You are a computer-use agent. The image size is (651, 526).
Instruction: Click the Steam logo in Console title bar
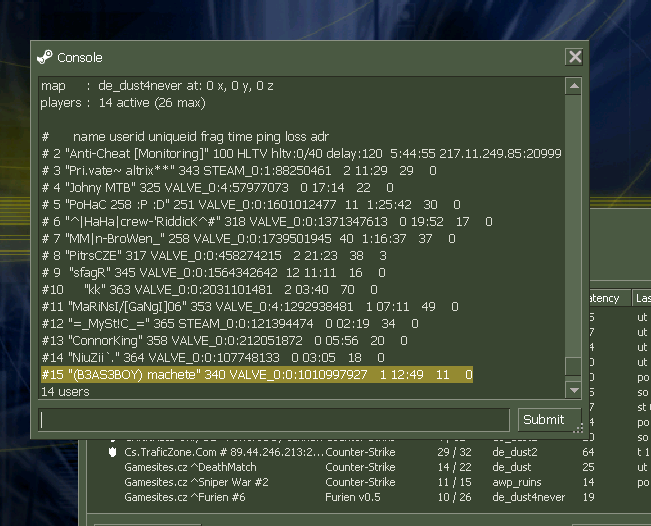[45, 57]
